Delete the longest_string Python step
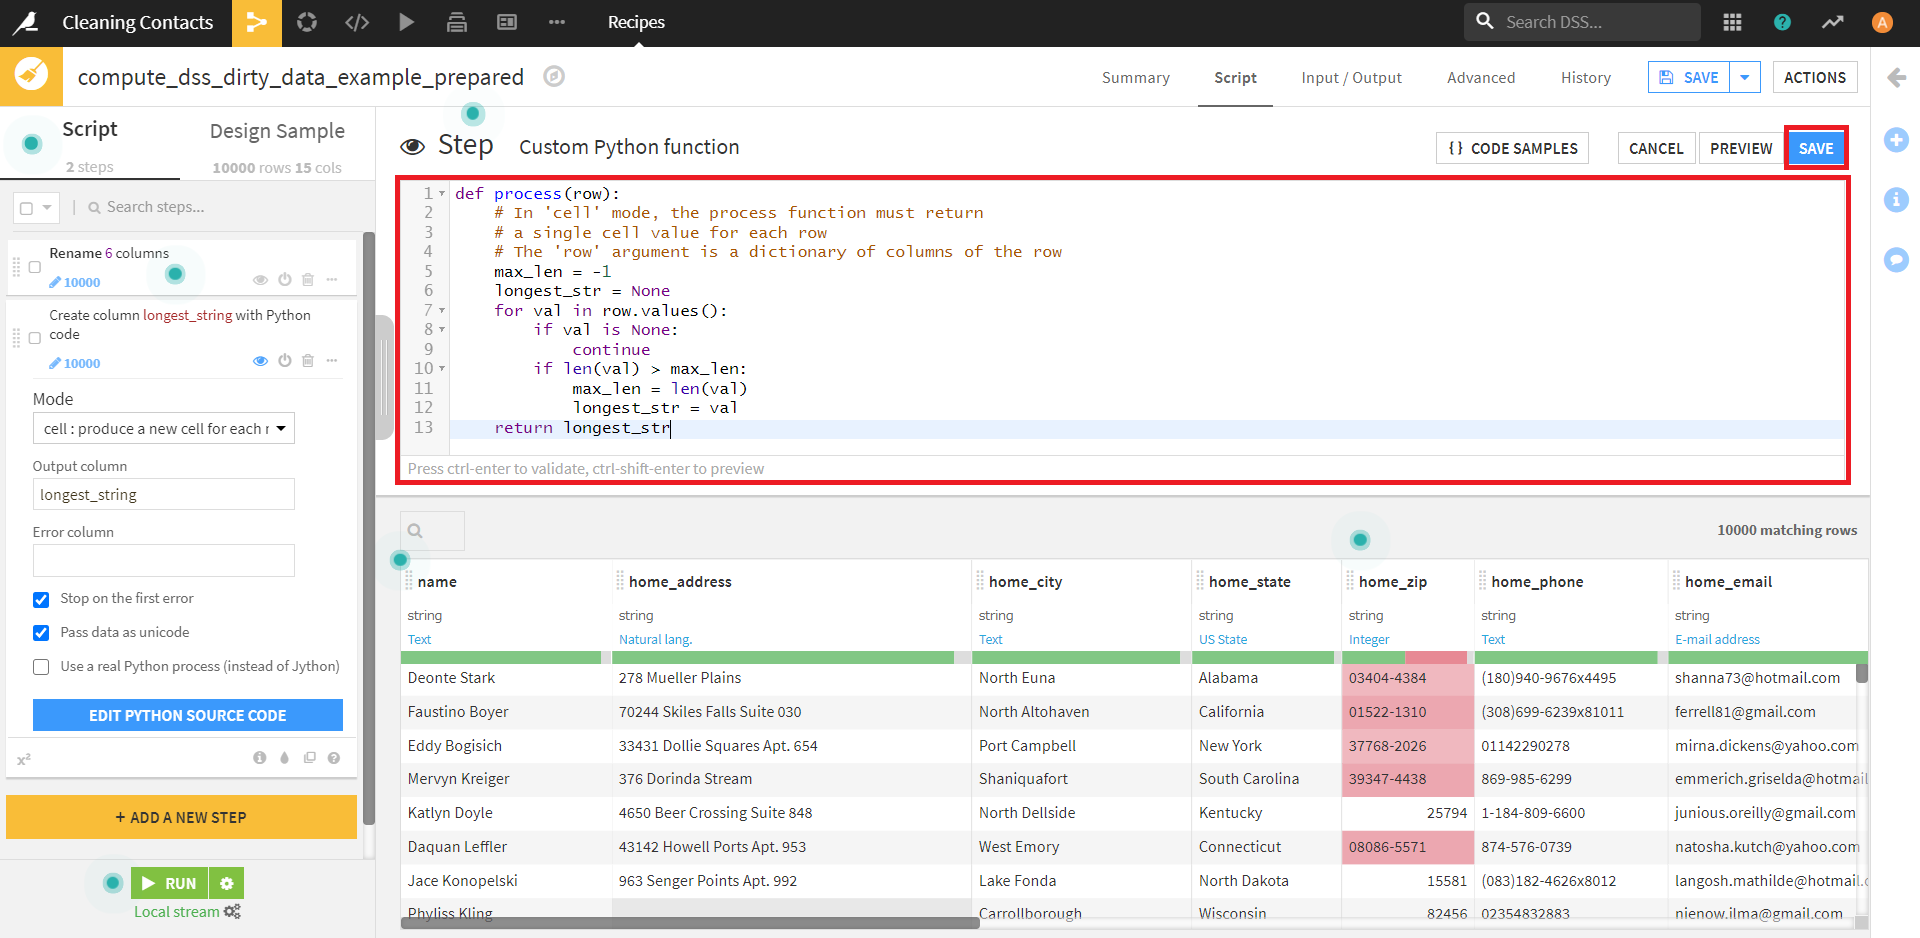 (308, 361)
